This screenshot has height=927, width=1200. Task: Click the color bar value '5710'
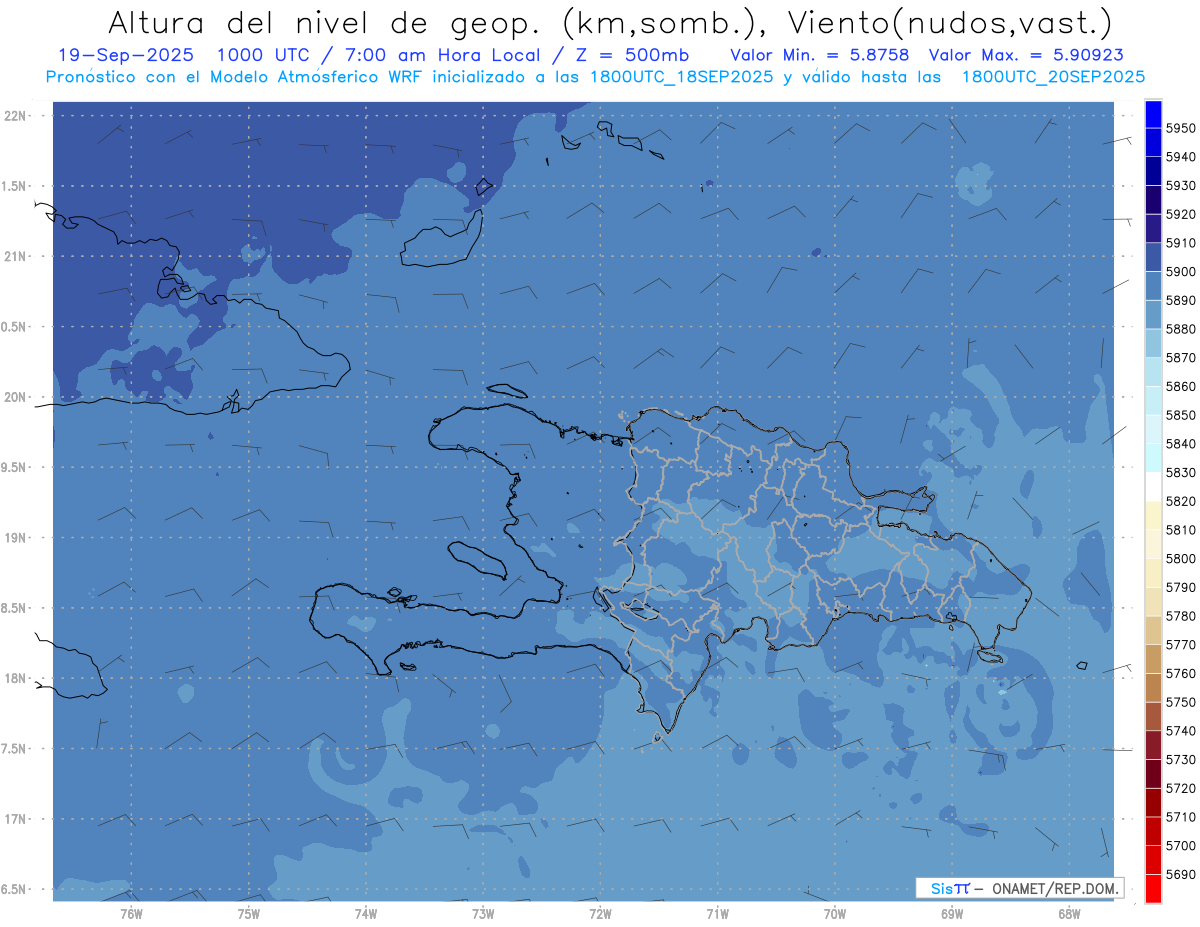coord(1181,817)
